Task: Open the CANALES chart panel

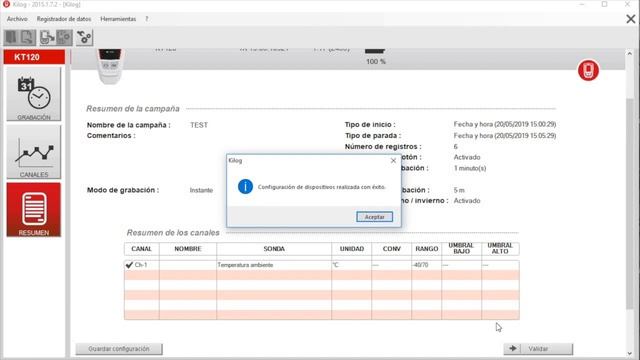Action: click(33, 152)
